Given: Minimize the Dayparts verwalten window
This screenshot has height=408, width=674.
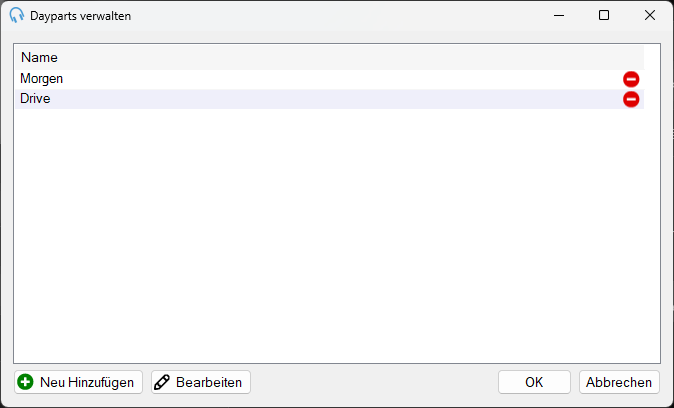Looking at the screenshot, I should pos(559,15).
